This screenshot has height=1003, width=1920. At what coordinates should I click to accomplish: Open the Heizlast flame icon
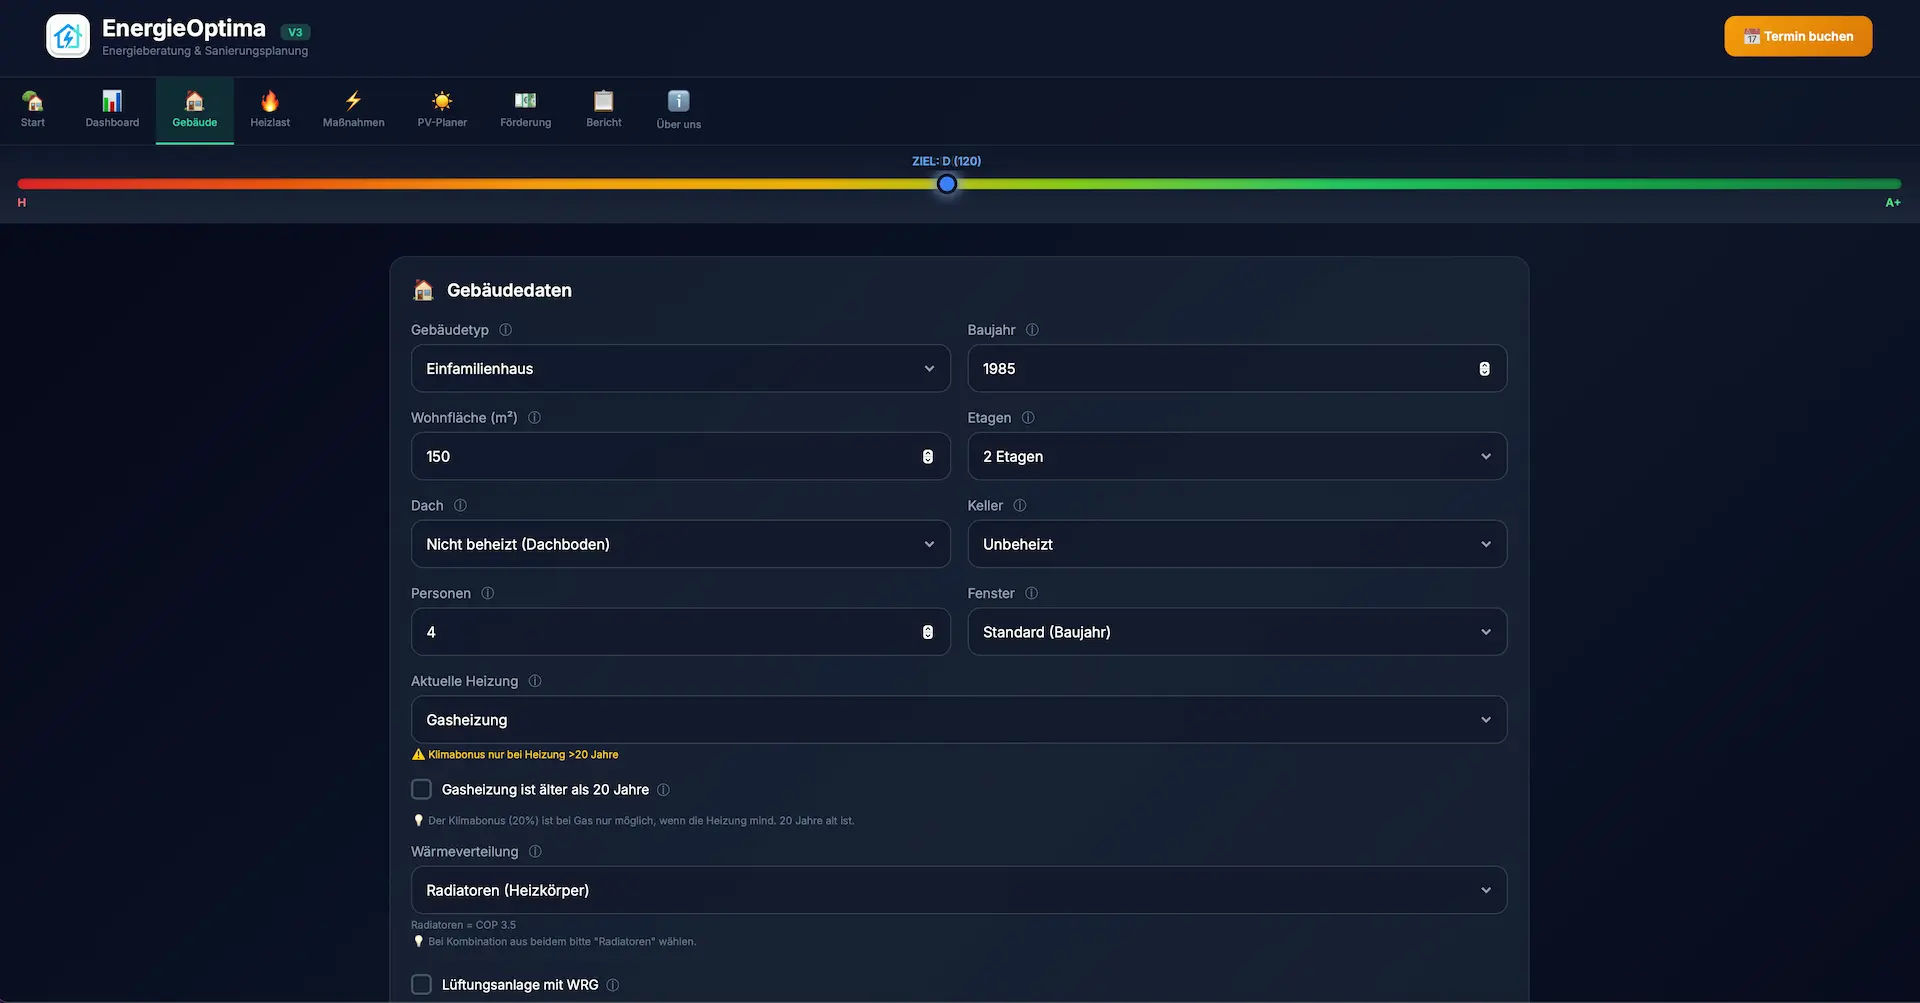click(270, 101)
